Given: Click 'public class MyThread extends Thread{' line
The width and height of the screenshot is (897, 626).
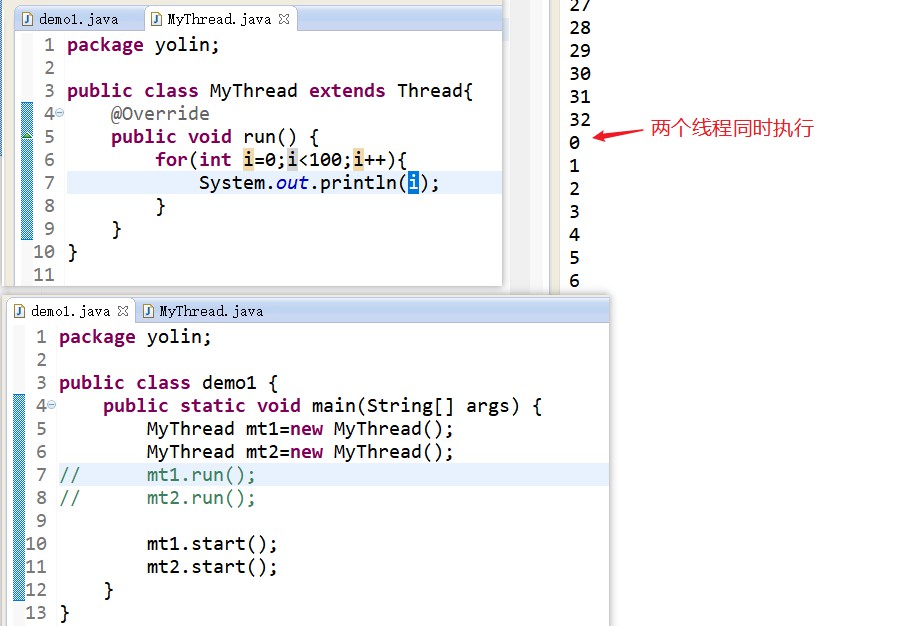Looking at the screenshot, I should pos(270,90).
